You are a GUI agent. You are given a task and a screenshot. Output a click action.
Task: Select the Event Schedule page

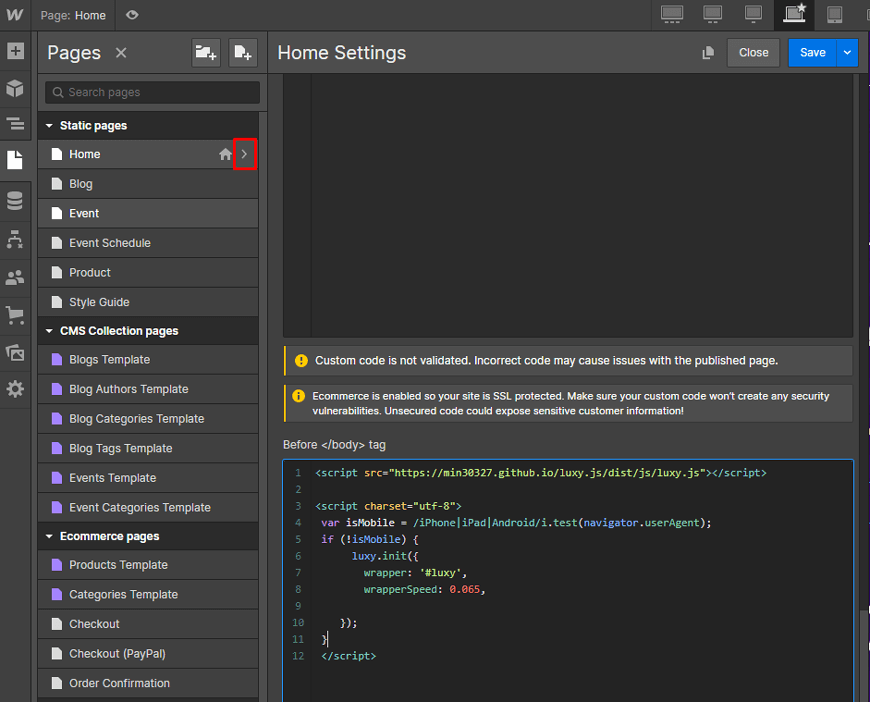[x=110, y=243]
